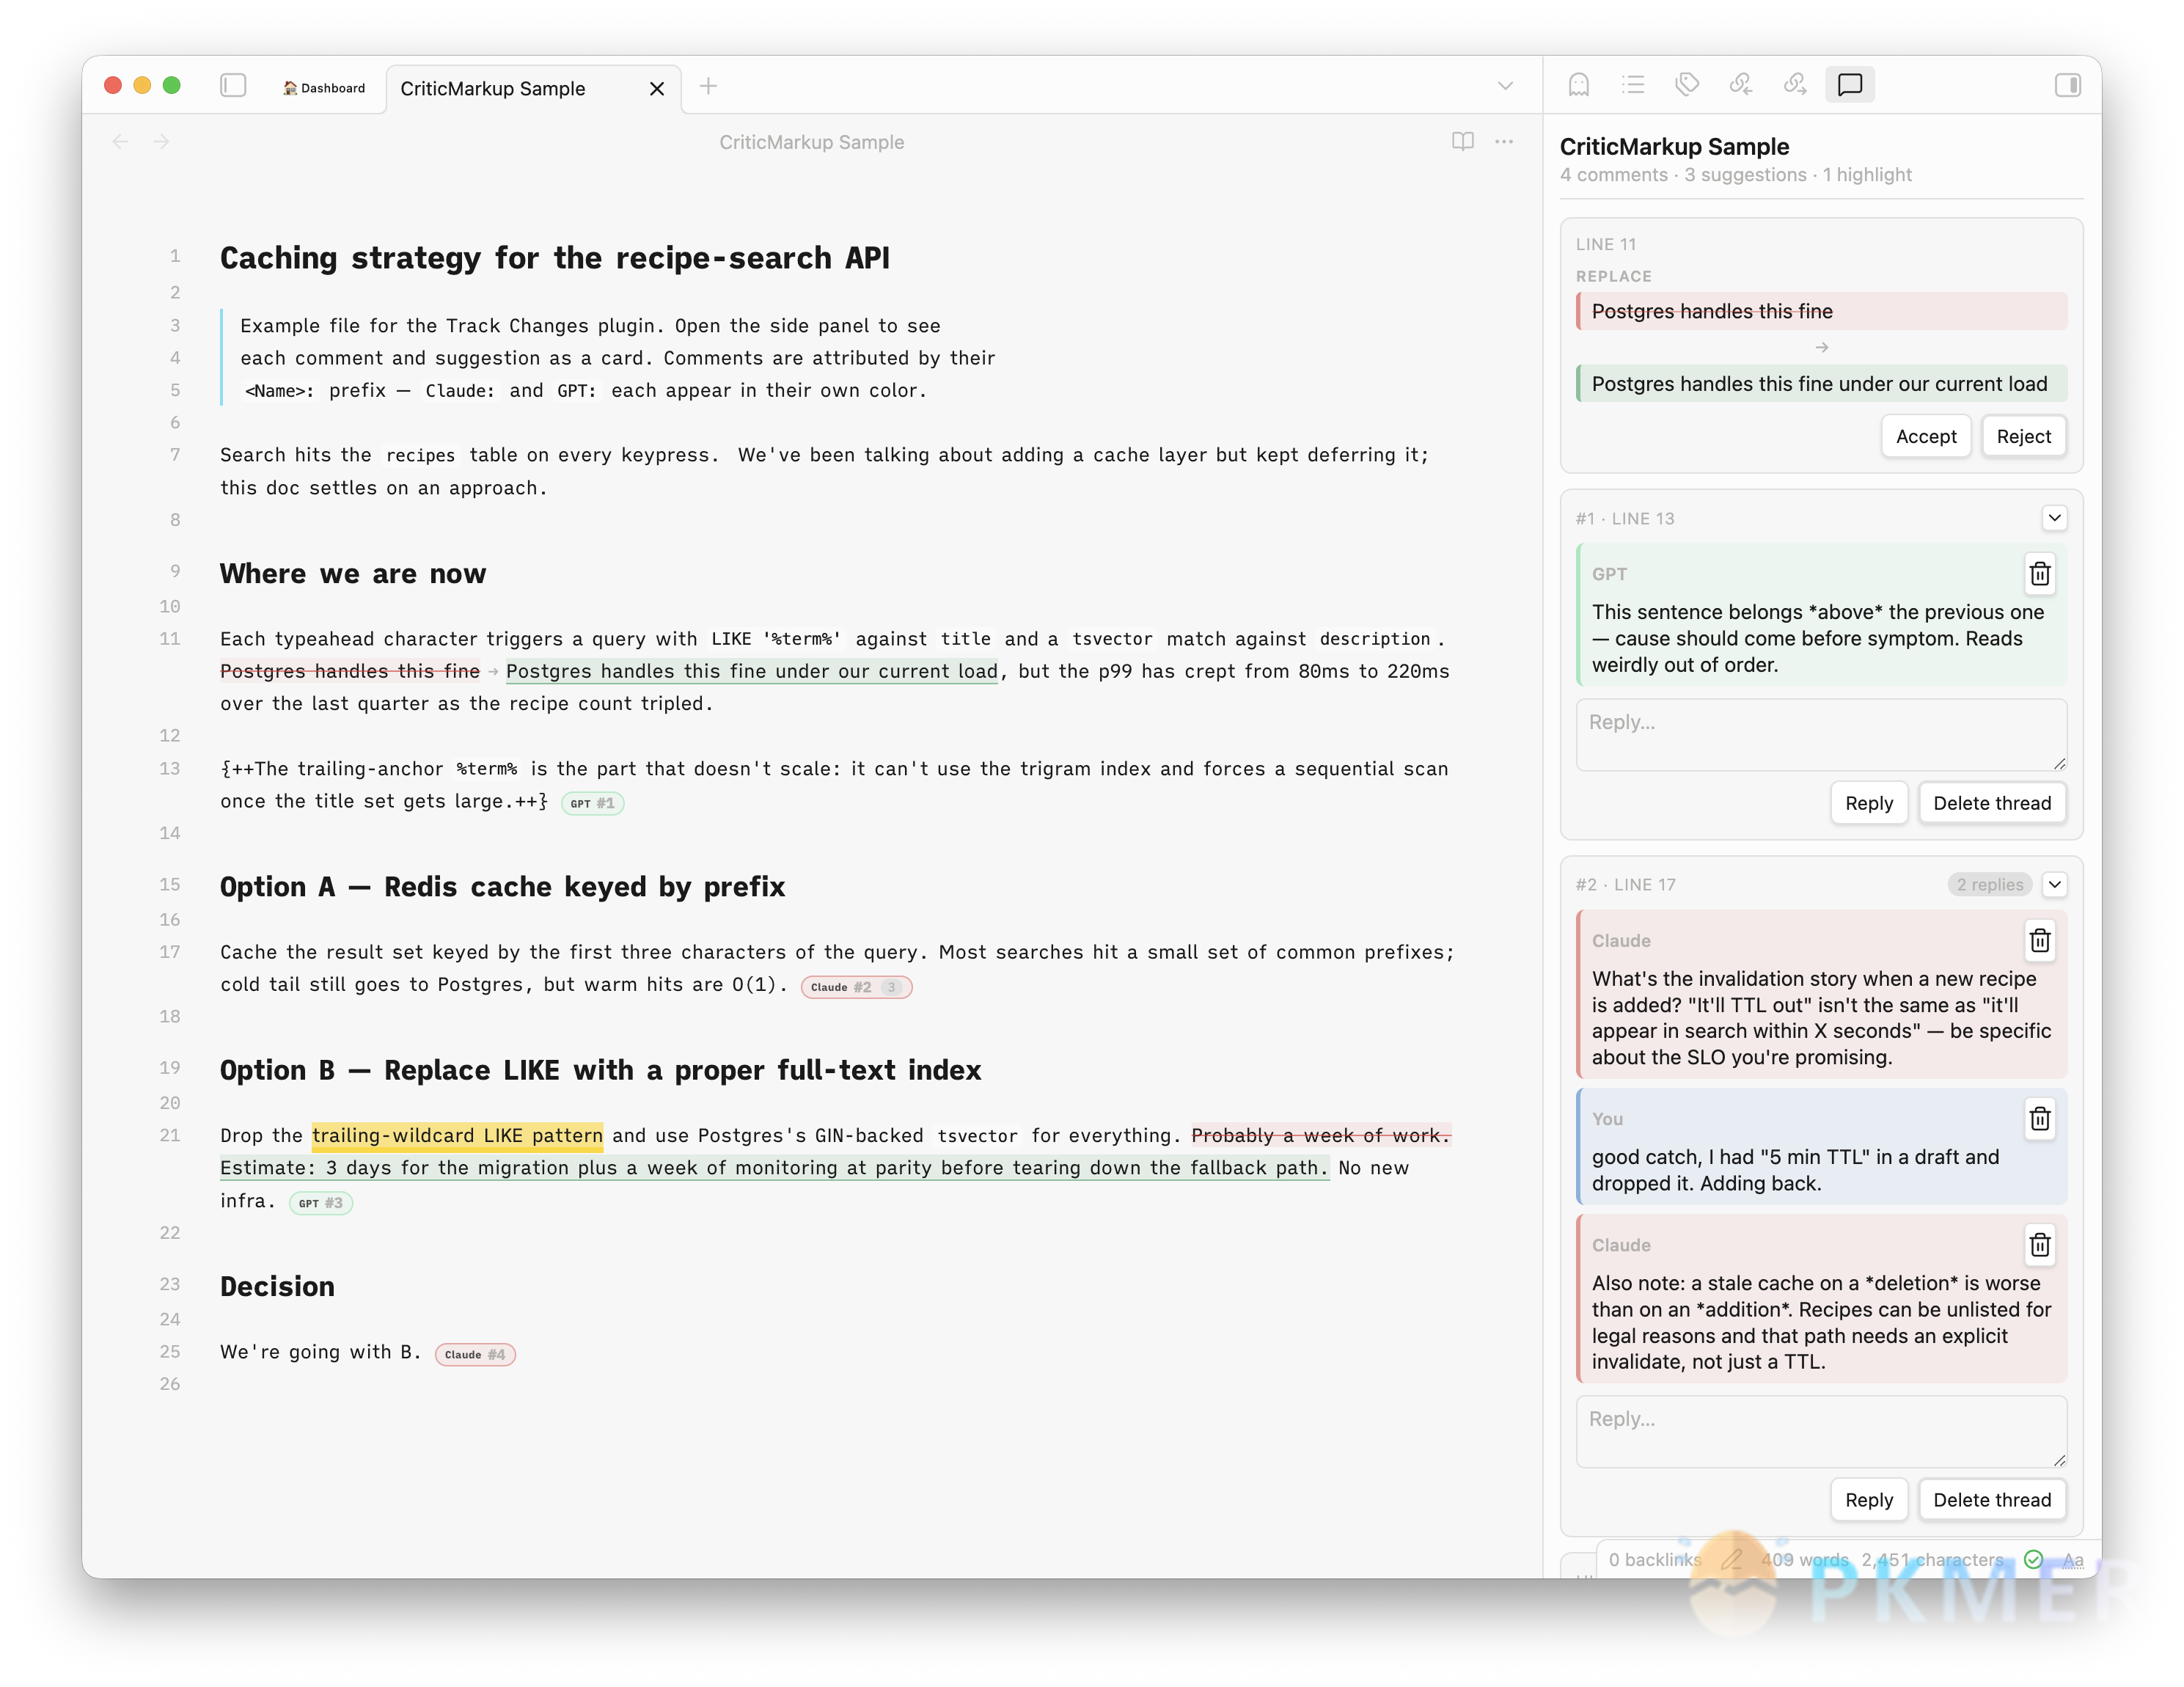This screenshot has height=1687, width=2184.
Task: Open the Outgoing links panel tab
Action: pyautogui.click(x=1795, y=85)
